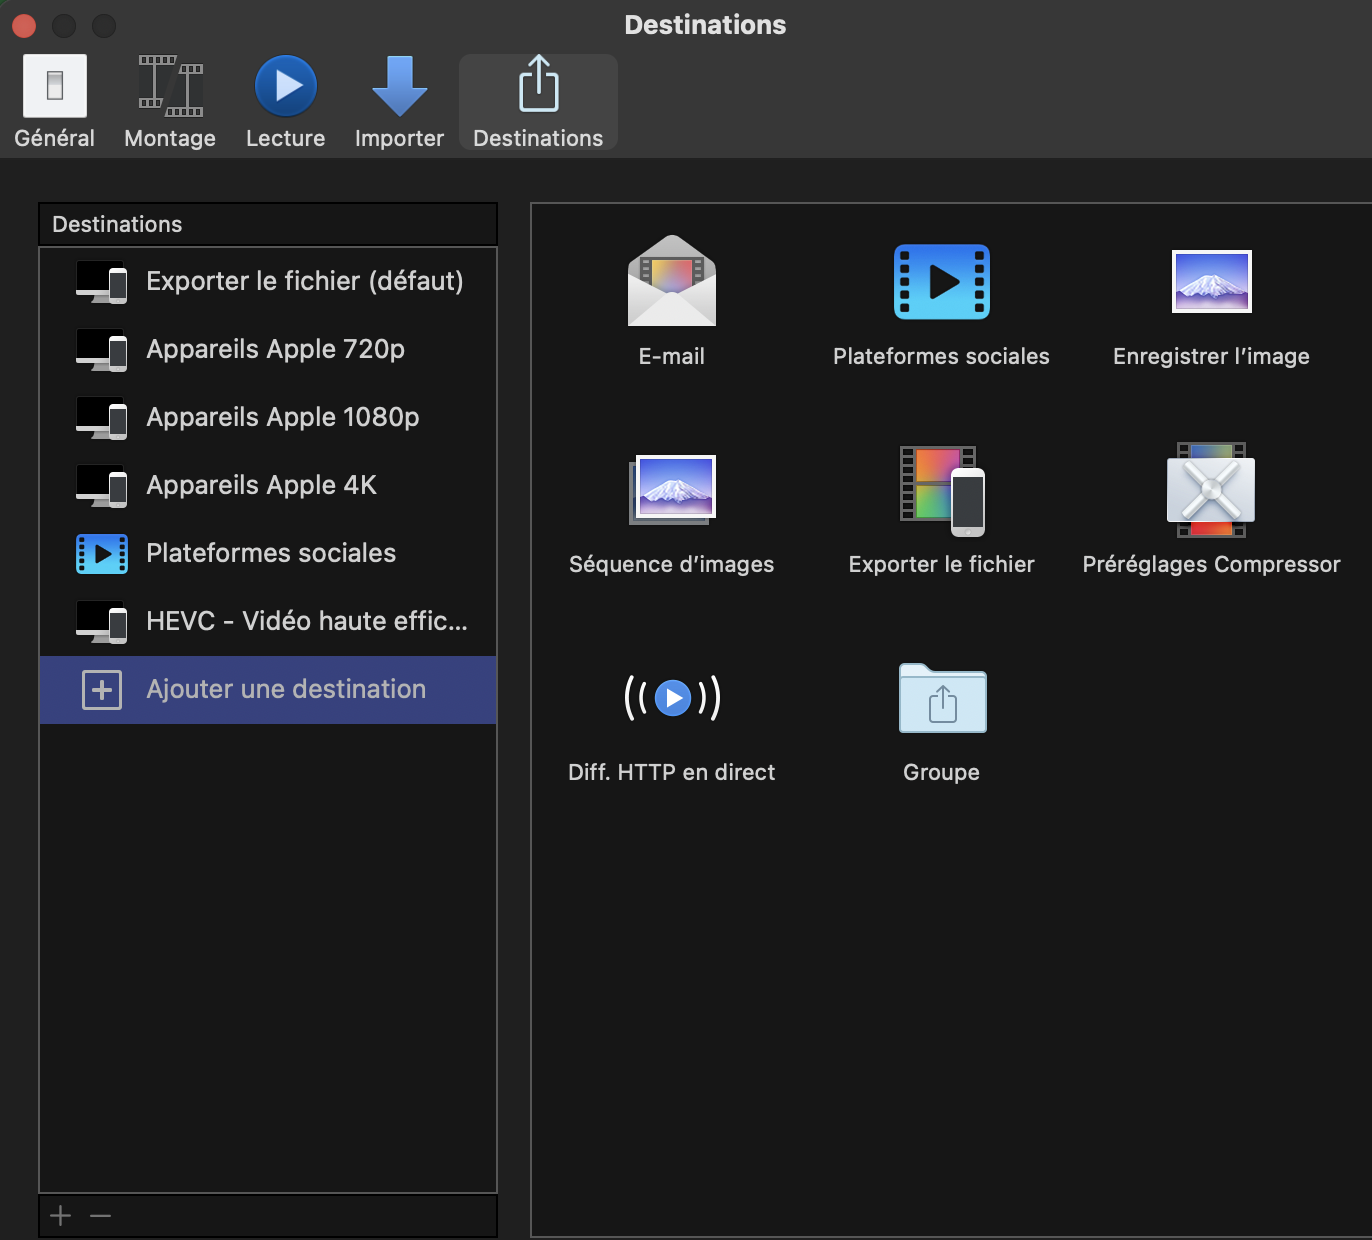Select the E-mail destination icon
This screenshot has height=1240, width=1372.
pos(671,281)
